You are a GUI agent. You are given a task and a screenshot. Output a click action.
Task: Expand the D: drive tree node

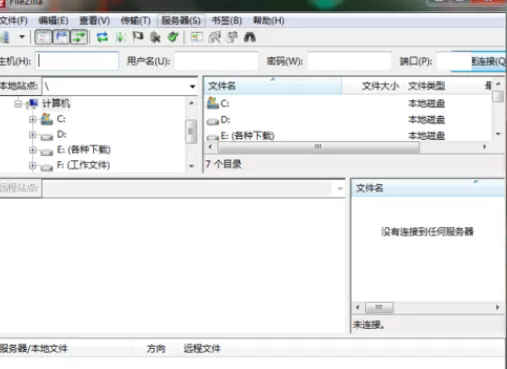[33, 134]
